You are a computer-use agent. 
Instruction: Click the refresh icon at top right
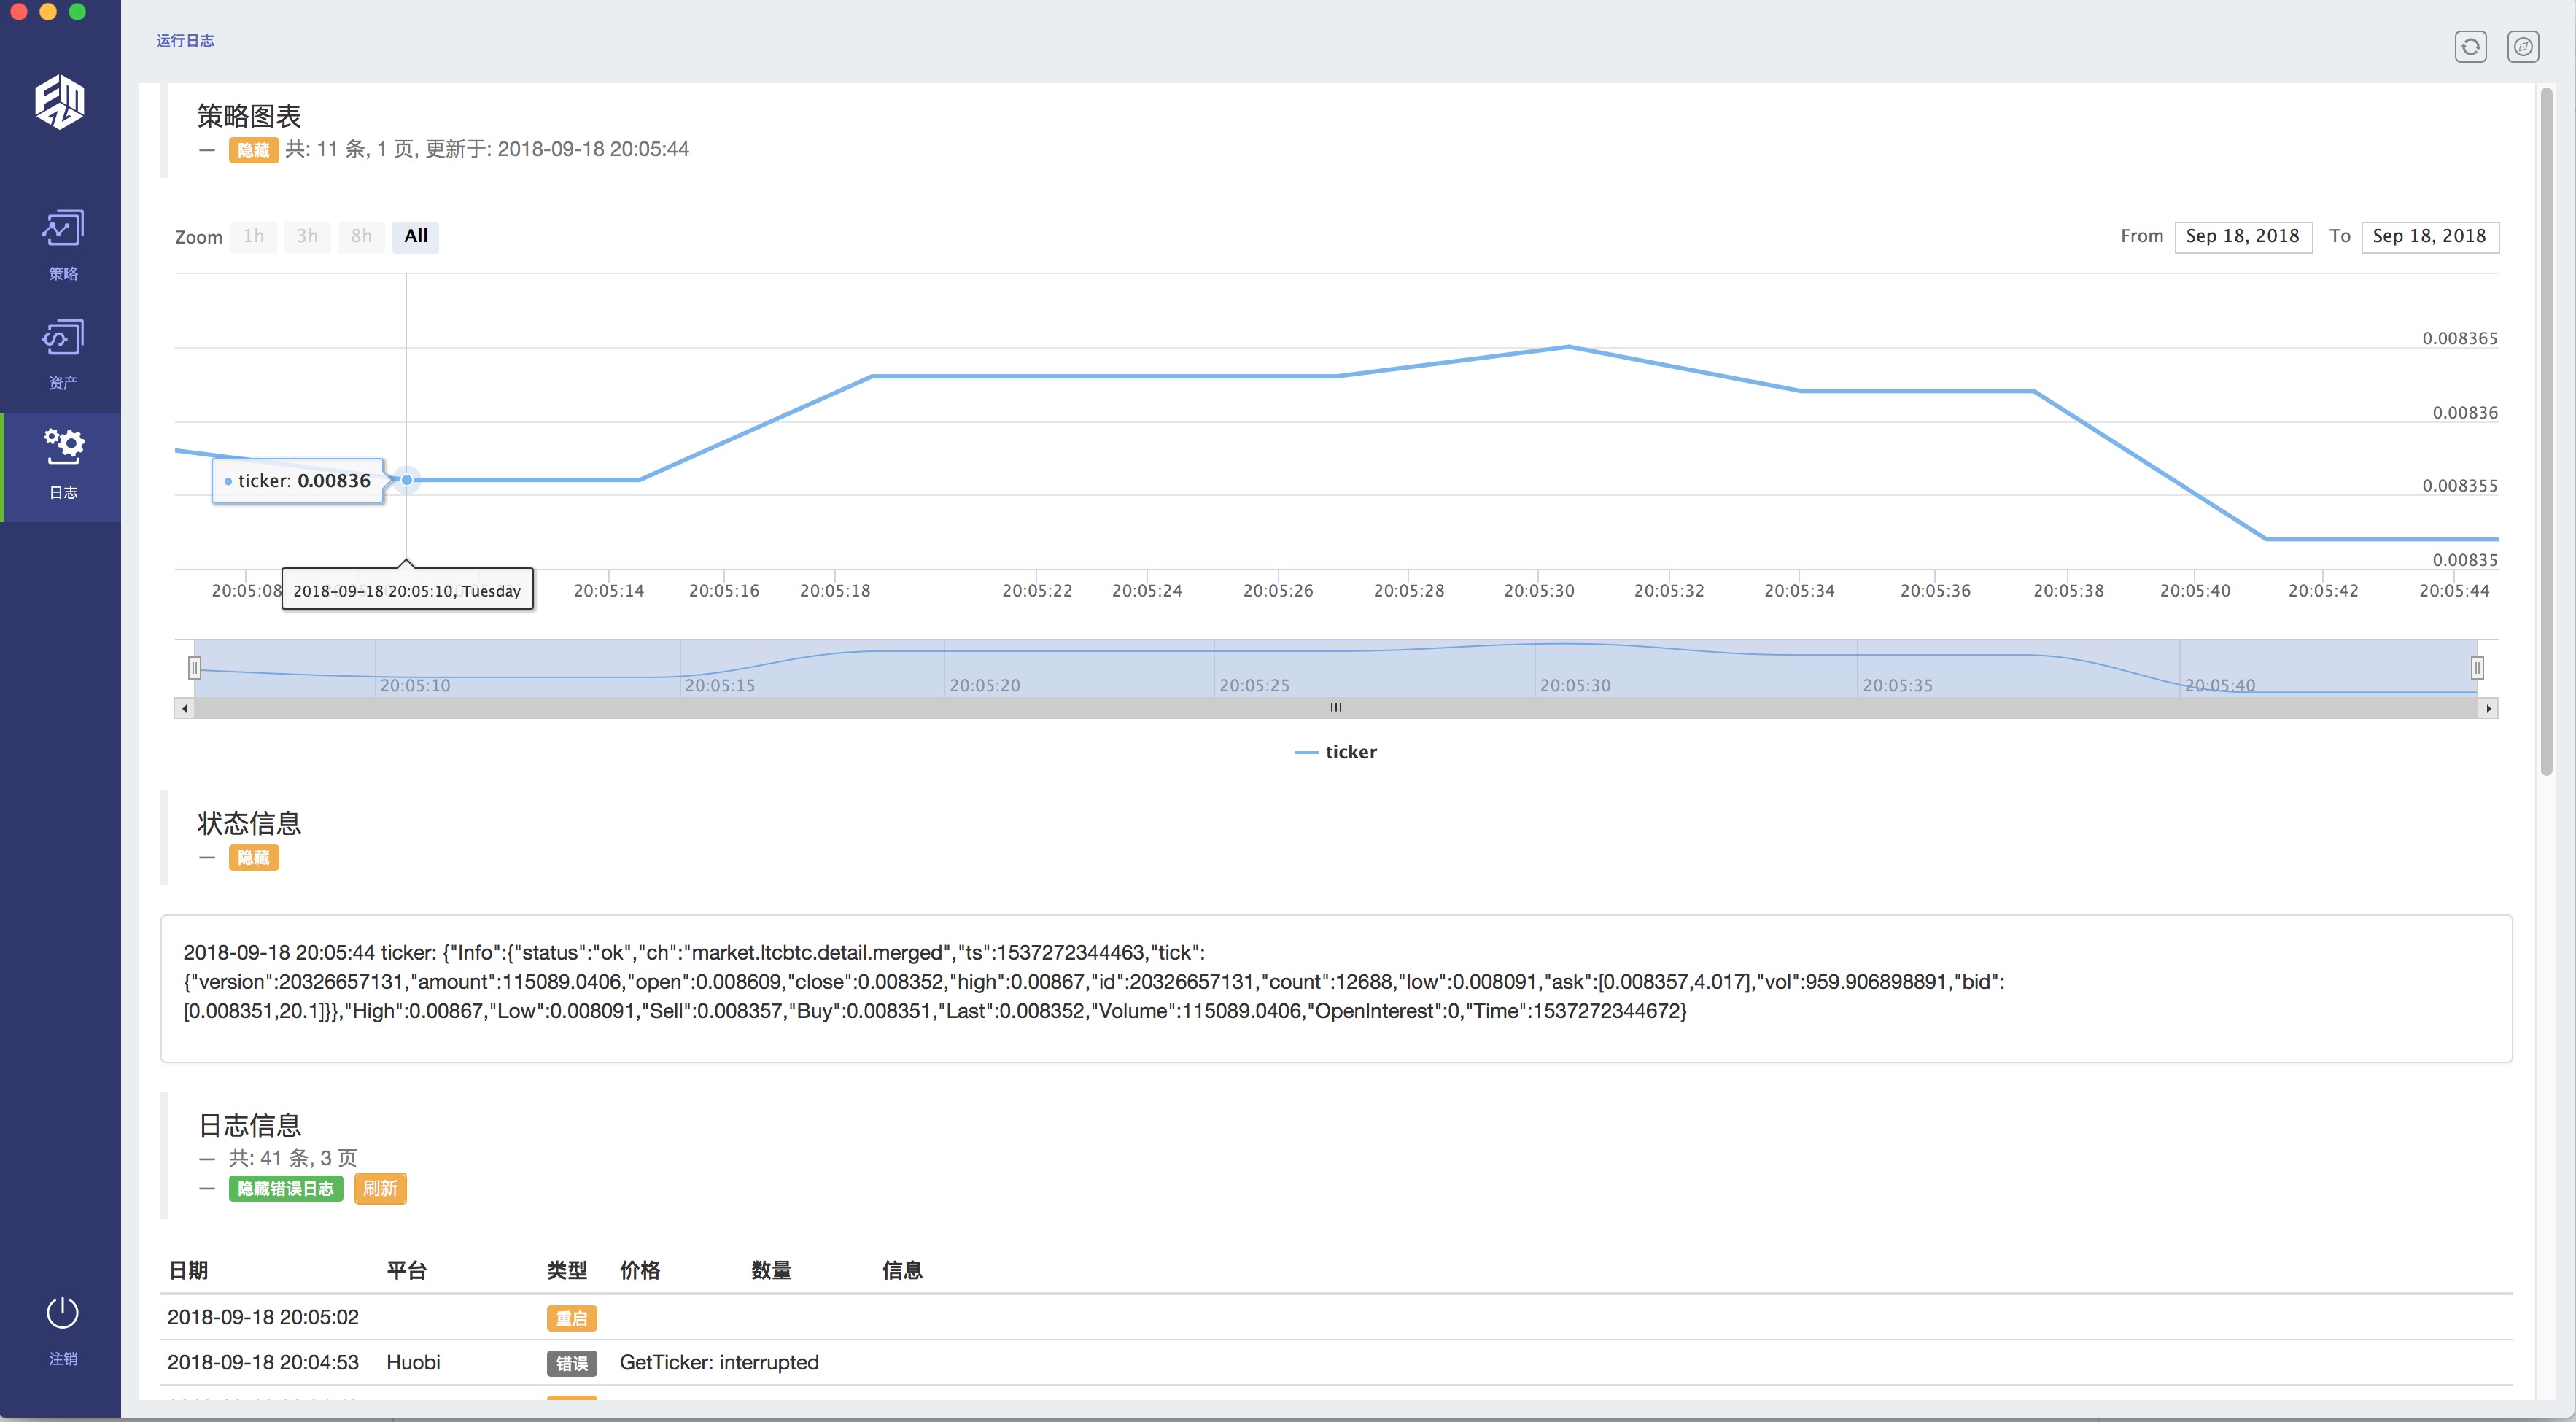(2470, 47)
